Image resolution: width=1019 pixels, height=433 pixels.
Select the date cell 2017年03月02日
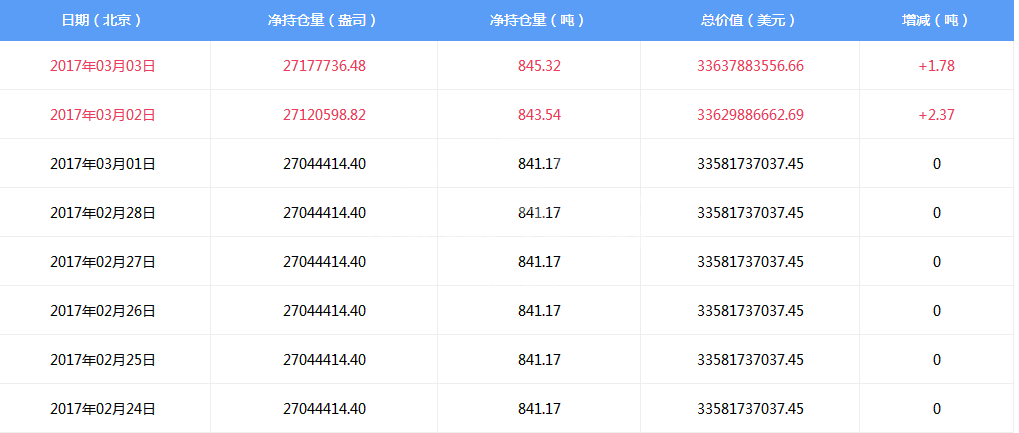[103, 115]
